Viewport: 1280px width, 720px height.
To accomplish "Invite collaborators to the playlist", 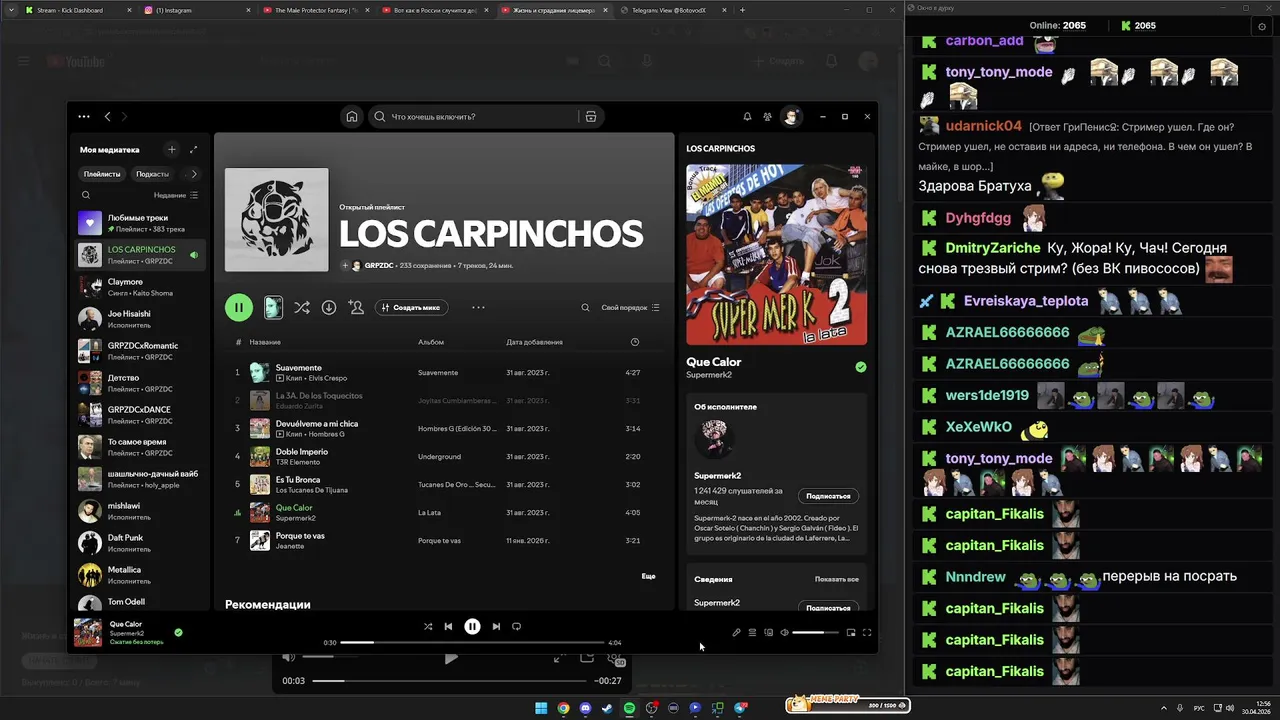I will pos(356,308).
